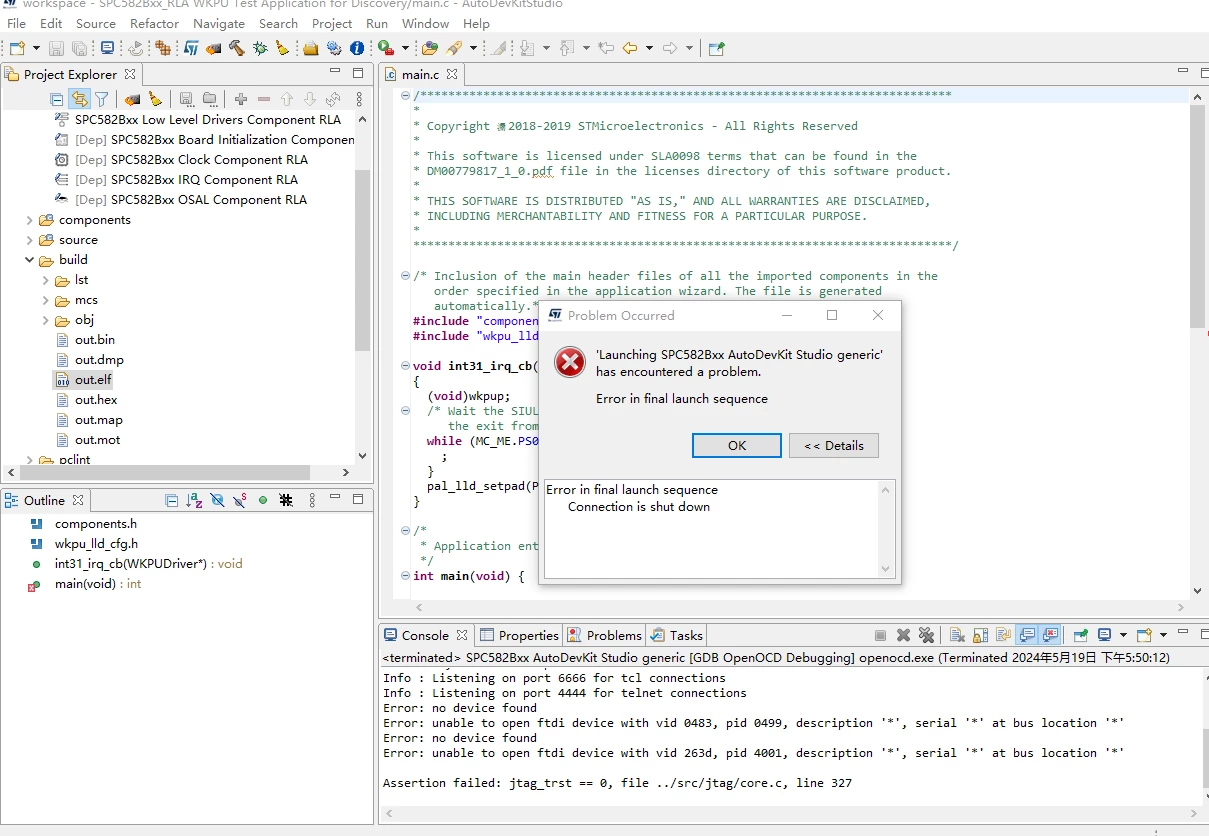Click Collapse All in Outline view

[x=172, y=500]
